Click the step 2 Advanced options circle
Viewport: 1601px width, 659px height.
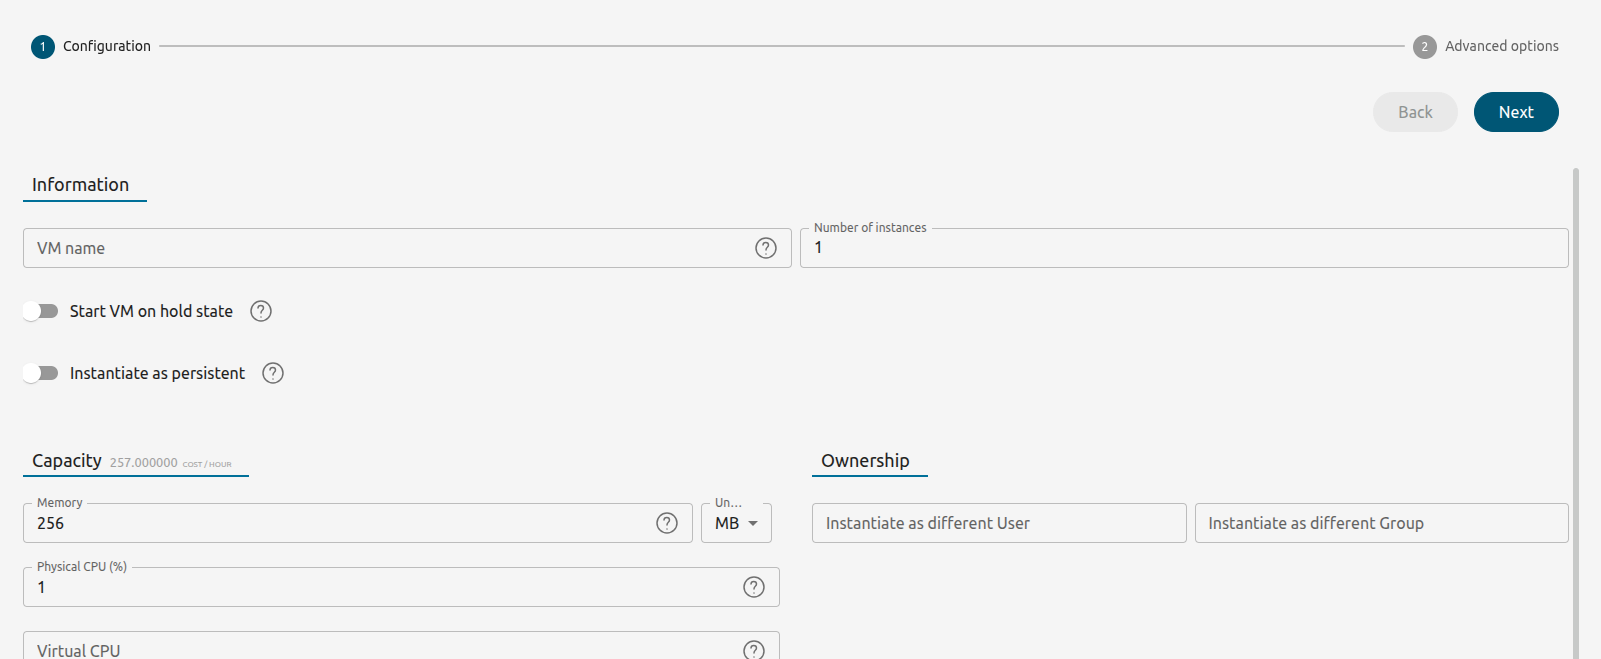click(1425, 47)
